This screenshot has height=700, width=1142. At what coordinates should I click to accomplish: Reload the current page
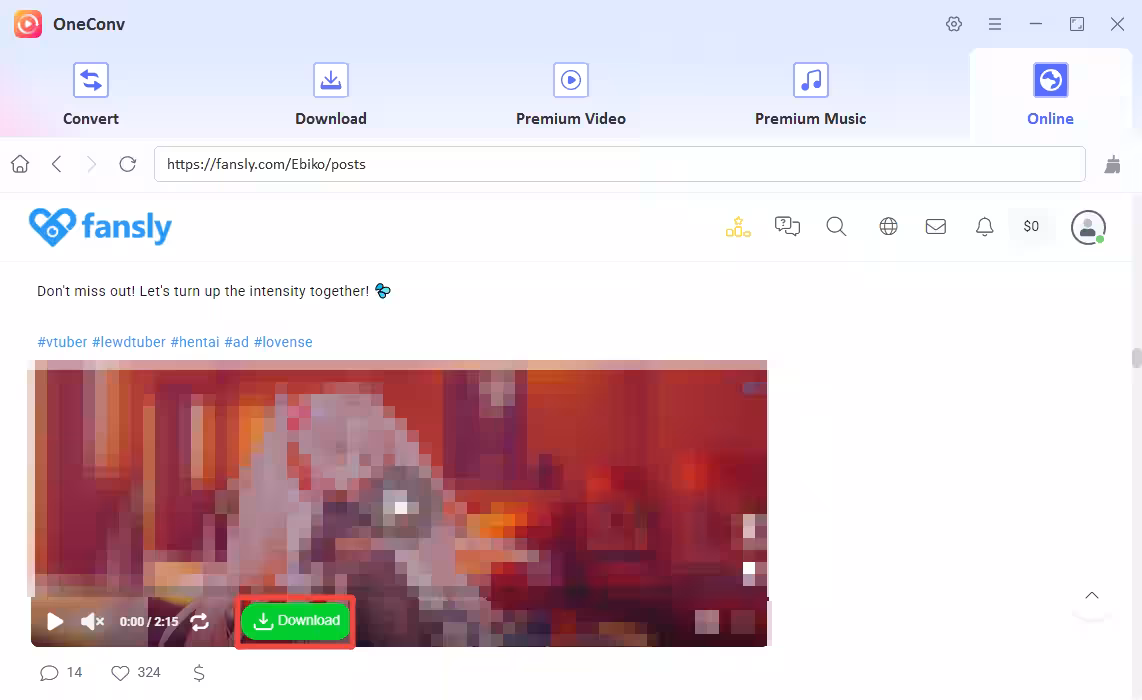[127, 164]
